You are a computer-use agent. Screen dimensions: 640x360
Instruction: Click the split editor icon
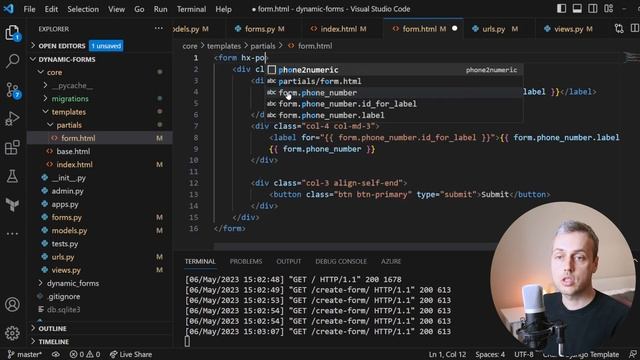pos(635,29)
